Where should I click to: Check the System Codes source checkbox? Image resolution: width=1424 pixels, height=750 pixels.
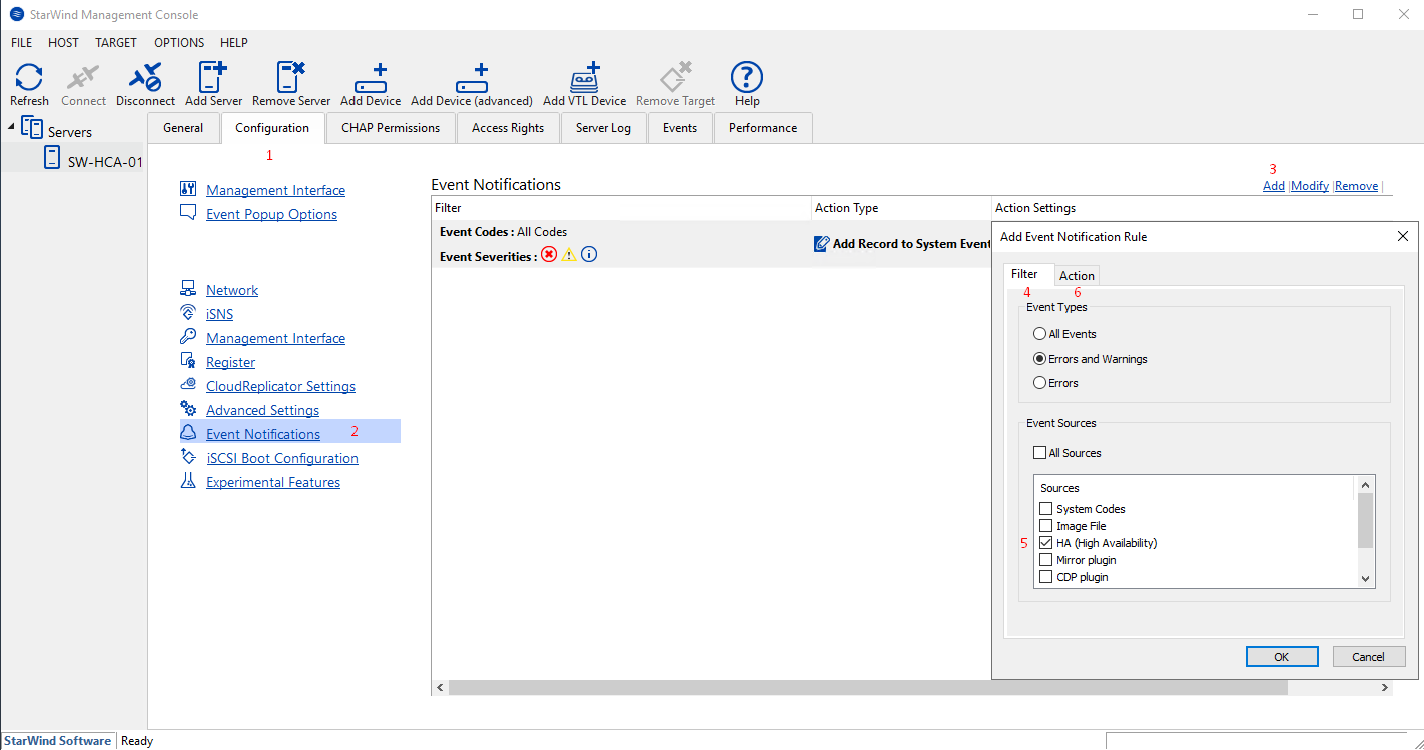tap(1046, 509)
